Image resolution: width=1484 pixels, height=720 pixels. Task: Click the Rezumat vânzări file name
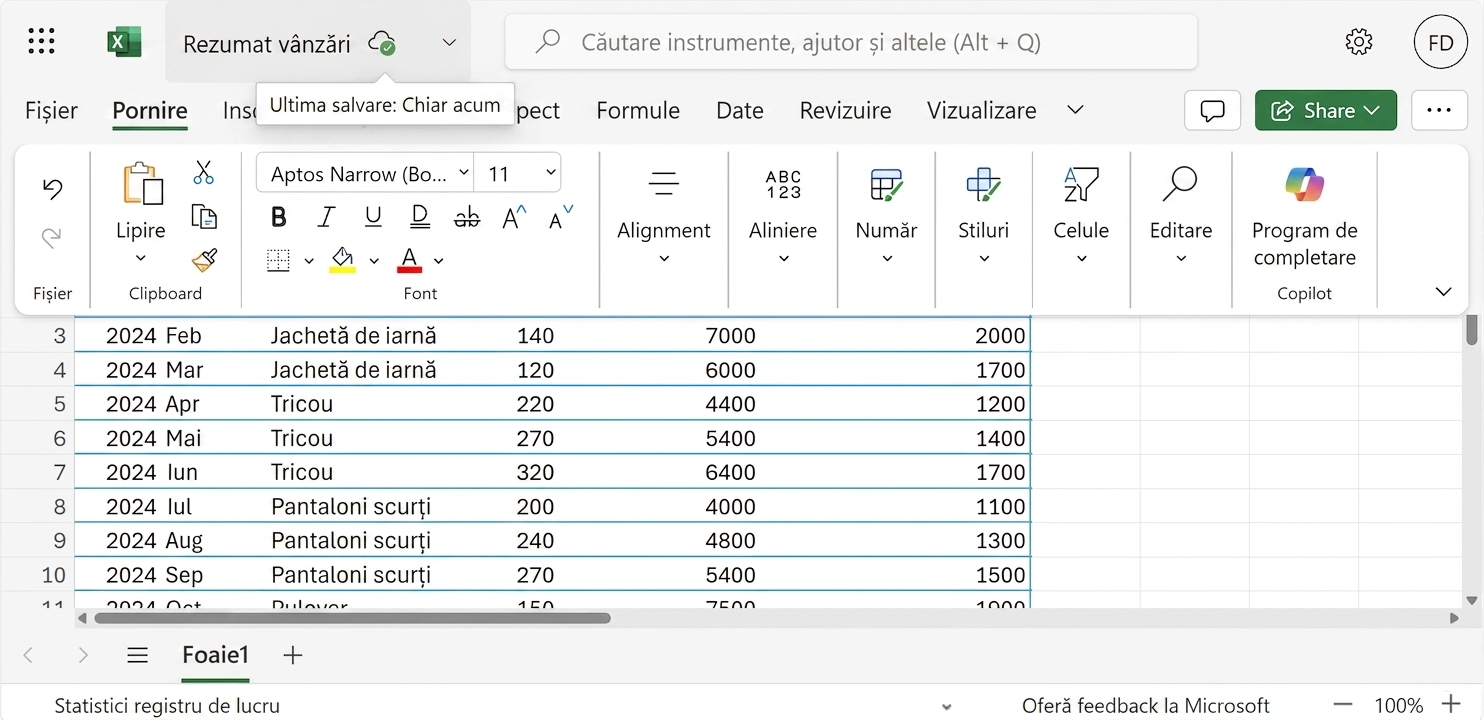(266, 43)
